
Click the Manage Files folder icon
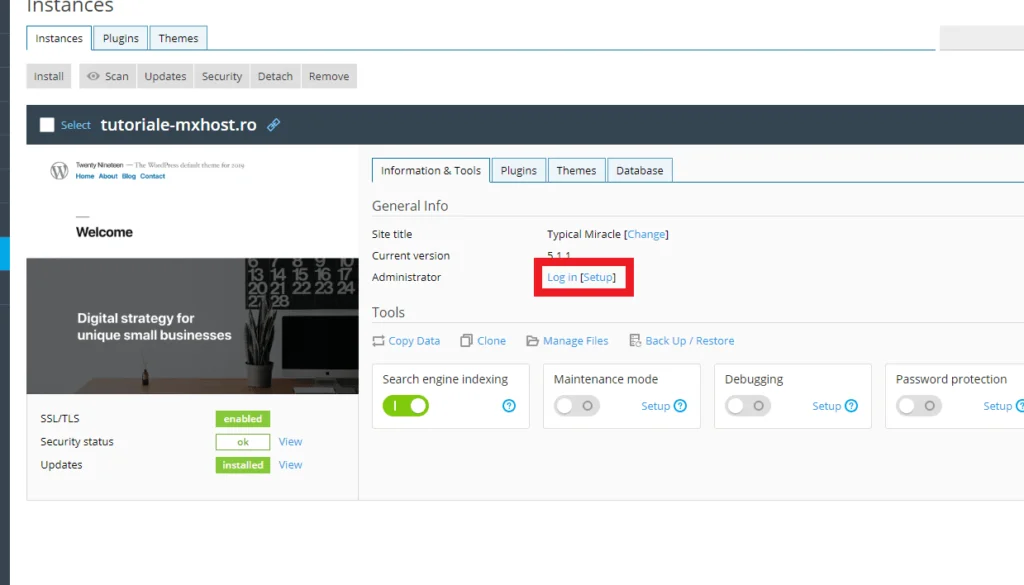coord(532,341)
